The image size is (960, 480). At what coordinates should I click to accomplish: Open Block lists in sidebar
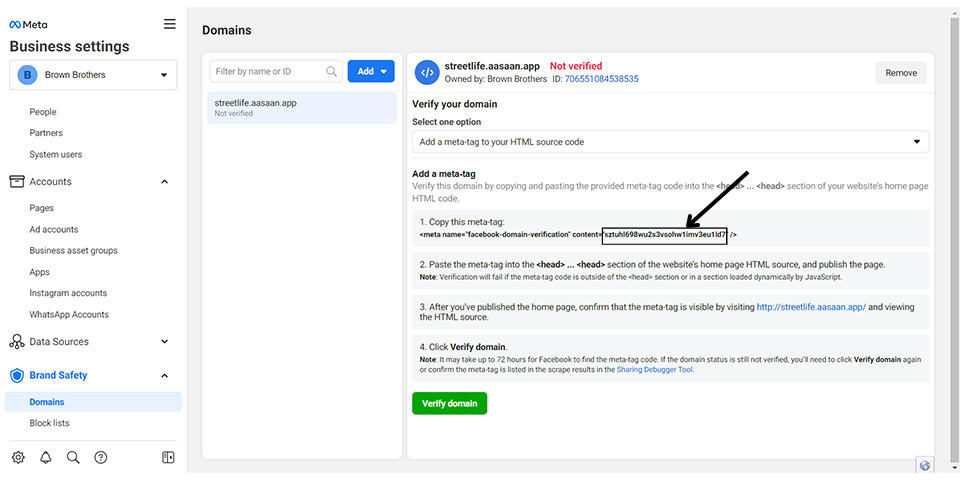click(x=50, y=423)
